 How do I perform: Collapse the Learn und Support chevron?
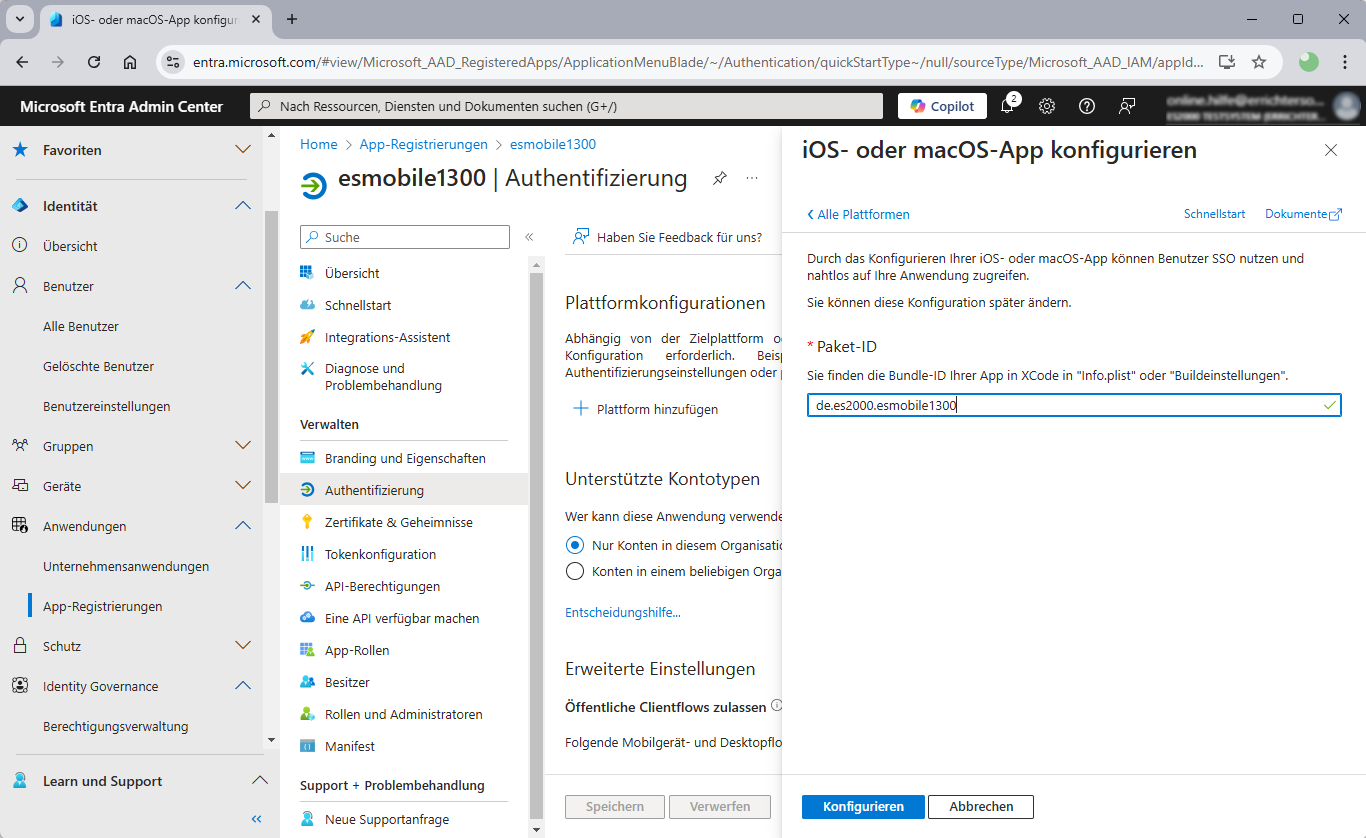pos(259,781)
